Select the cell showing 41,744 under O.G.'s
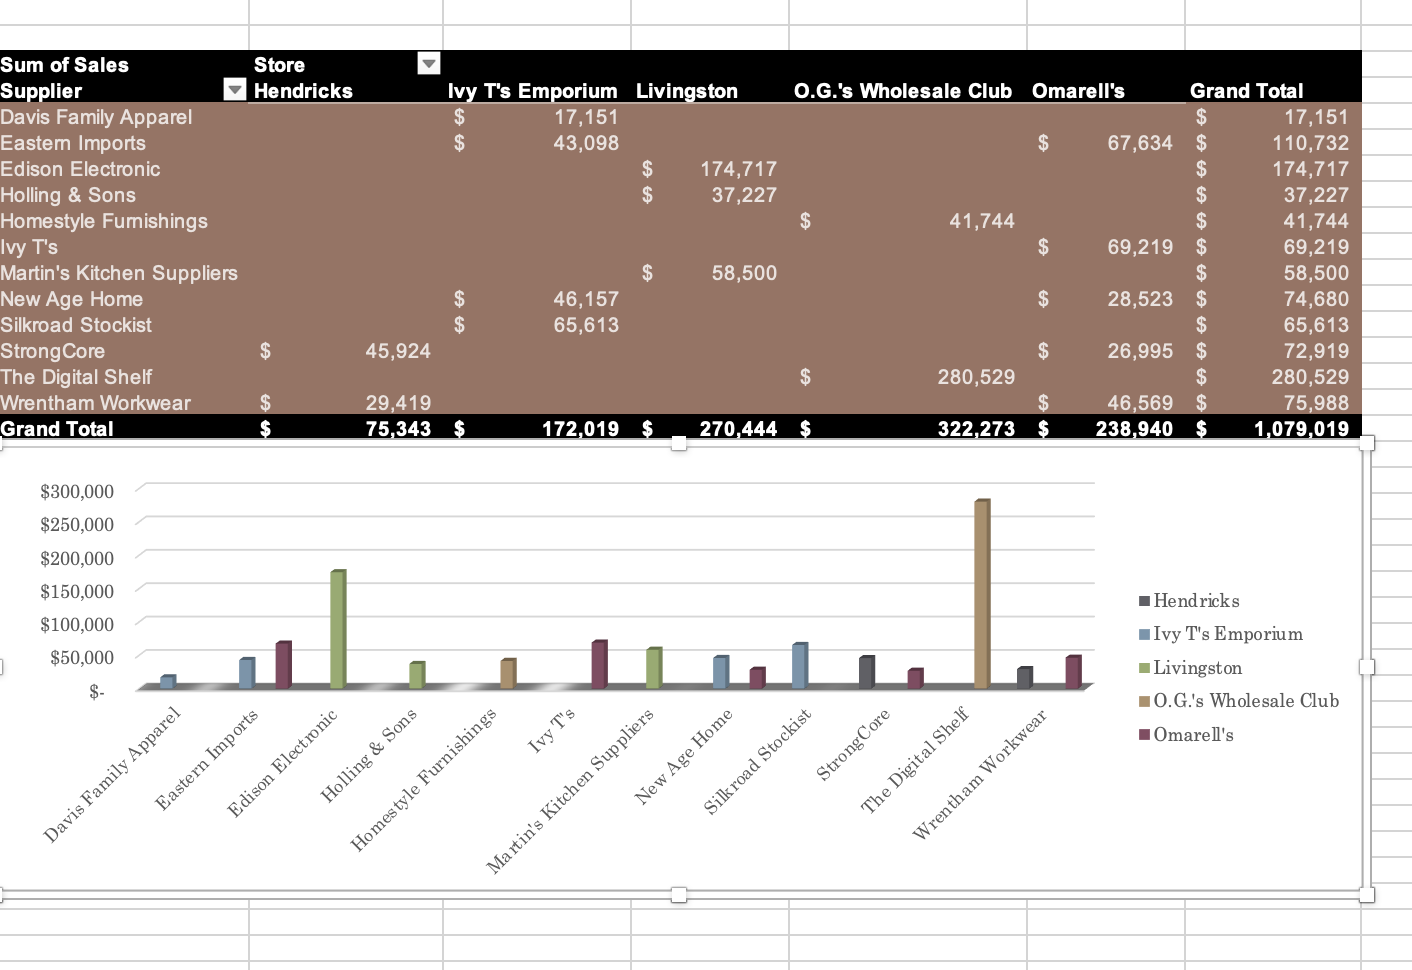The height and width of the screenshot is (970, 1412). (908, 220)
